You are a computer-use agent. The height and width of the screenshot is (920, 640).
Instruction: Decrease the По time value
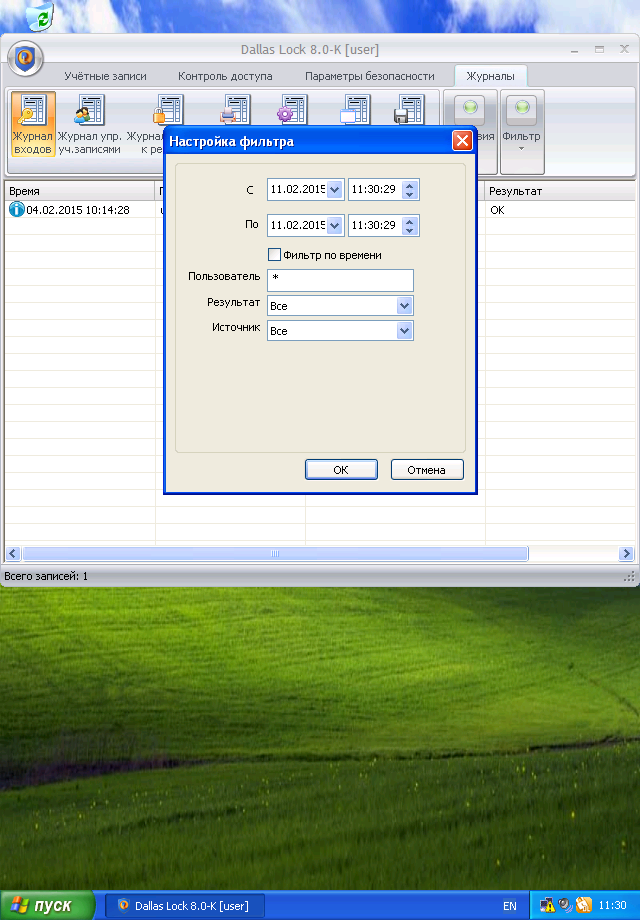pyautogui.click(x=410, y=230)
